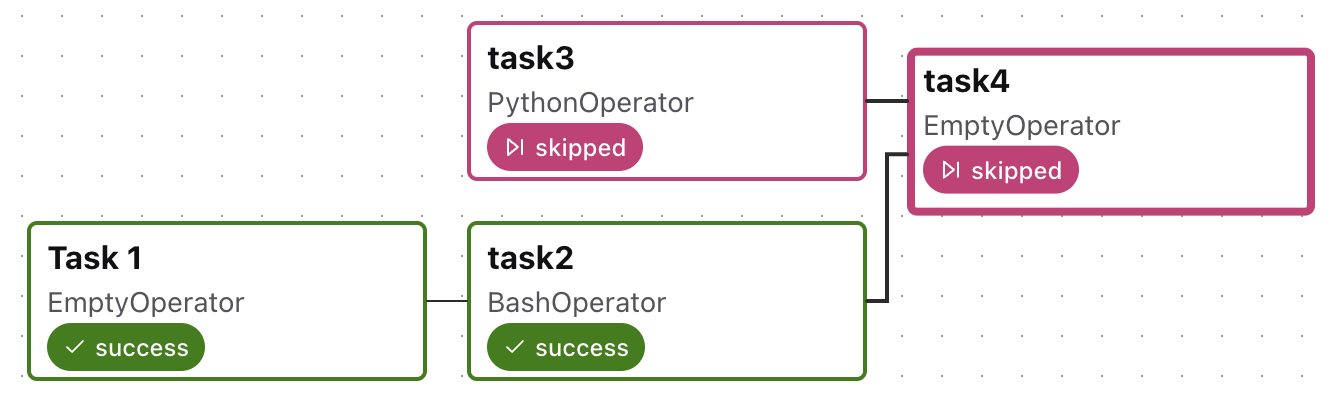Viewport: 1340px width, 400px height.
Task: Select the edge from task3 to task4
Action: coord(886,101)
